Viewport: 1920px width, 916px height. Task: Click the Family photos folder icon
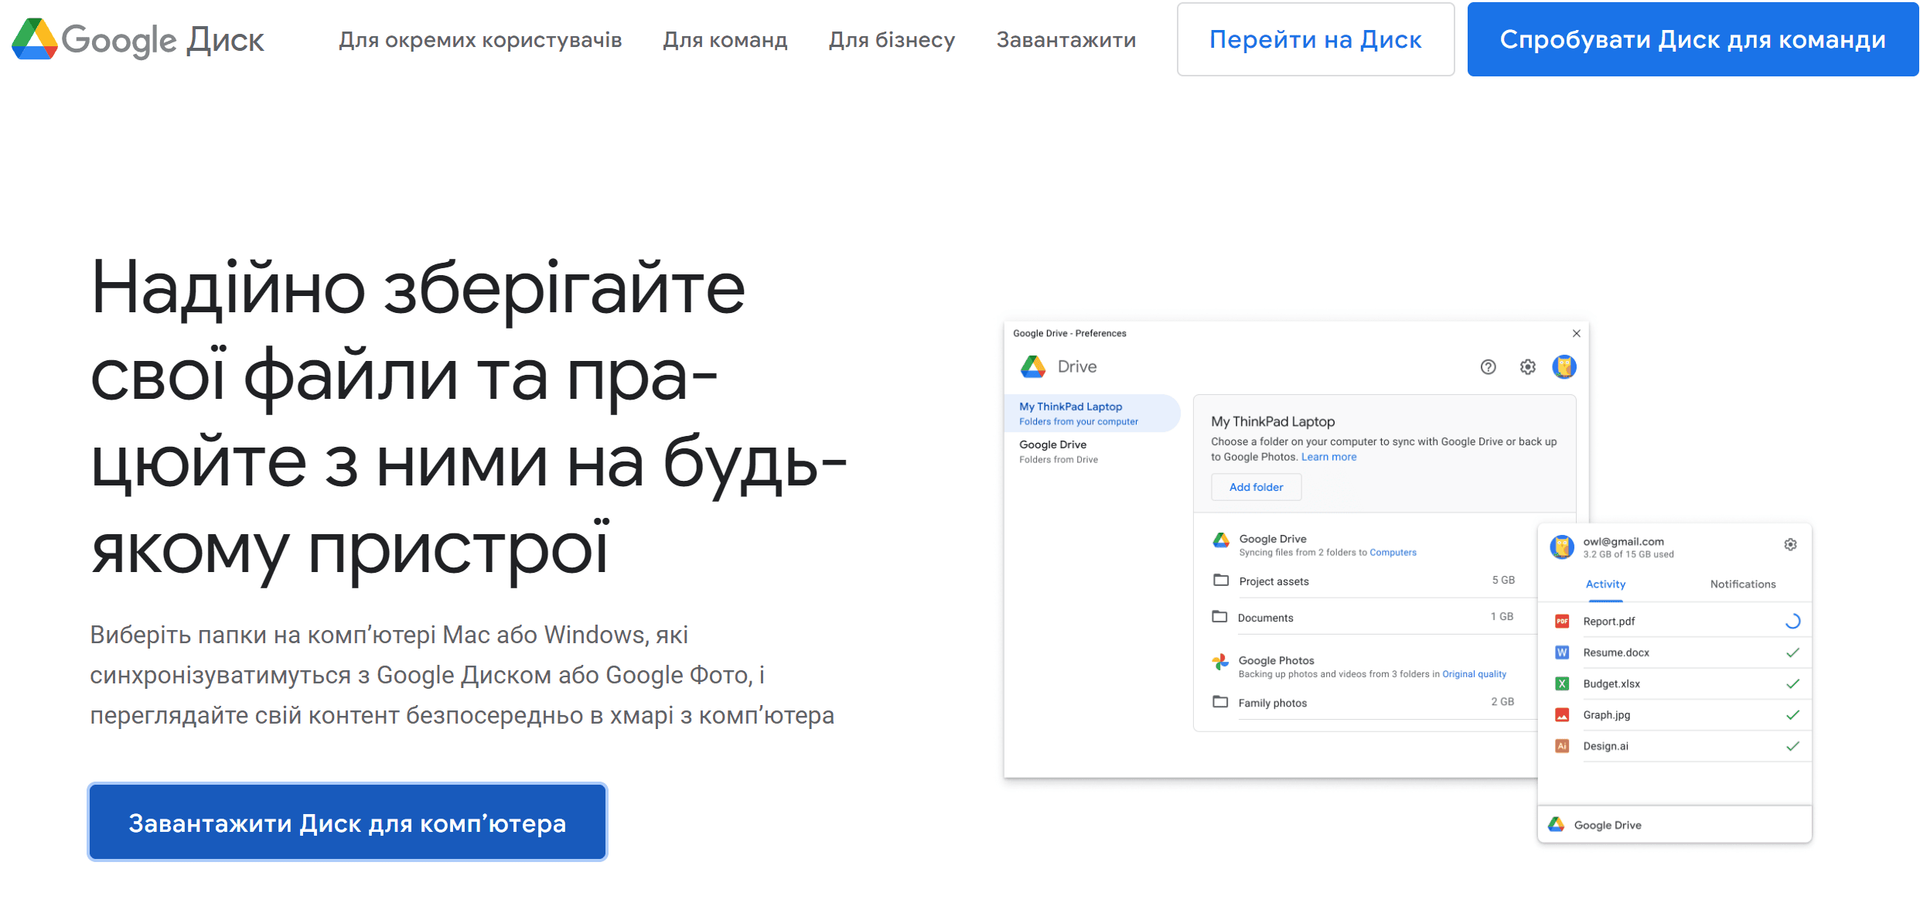click(x=1220, y=702)
